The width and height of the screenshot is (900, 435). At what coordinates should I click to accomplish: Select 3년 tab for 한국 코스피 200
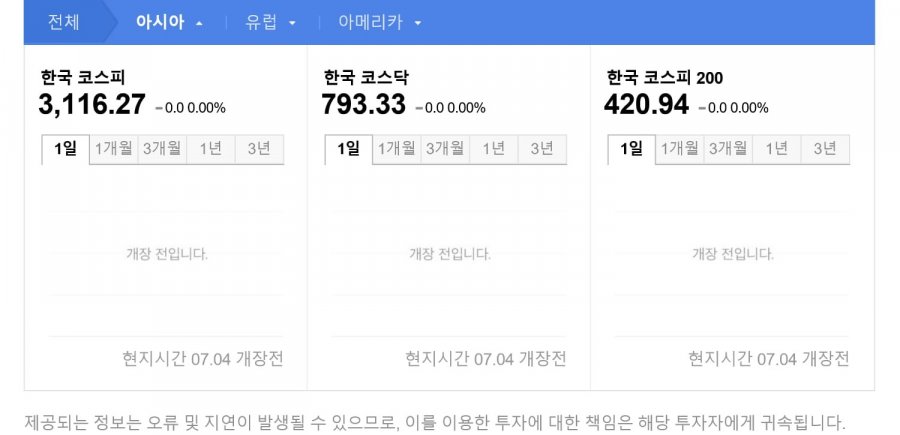click(825, 149)
